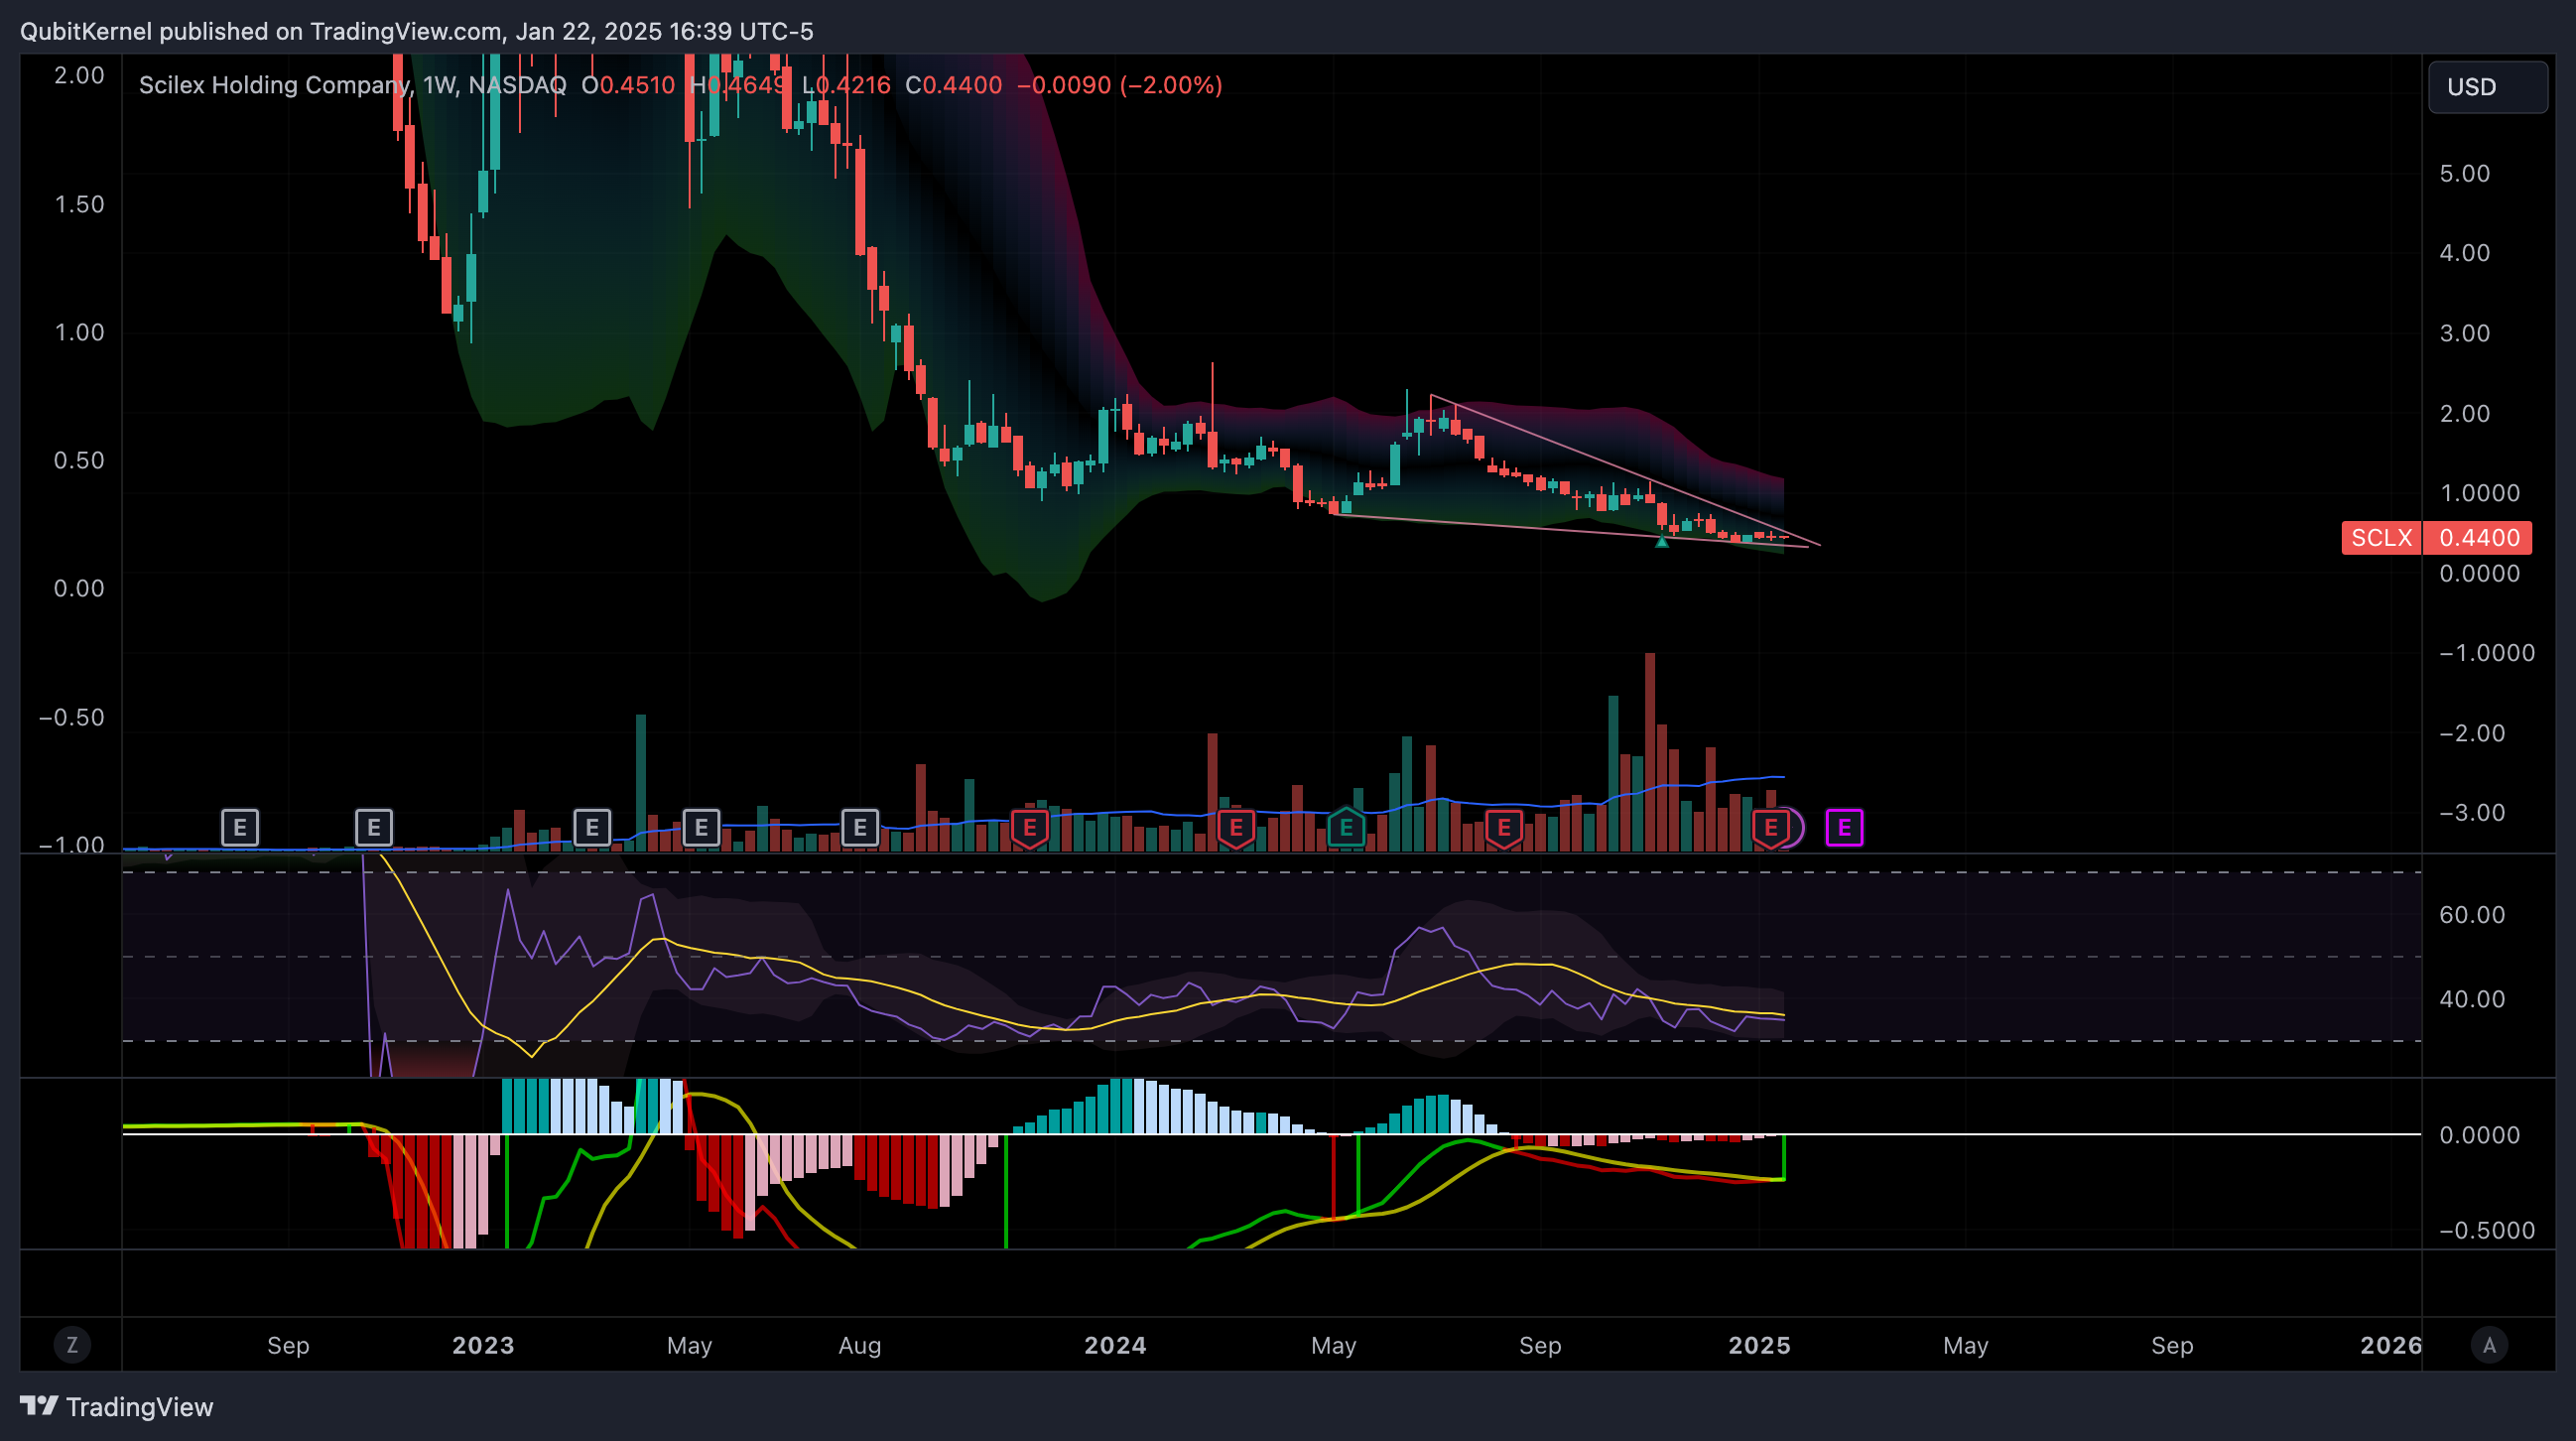Click the third grey E marker from left
The image size is (2576, 1441).
592,828
